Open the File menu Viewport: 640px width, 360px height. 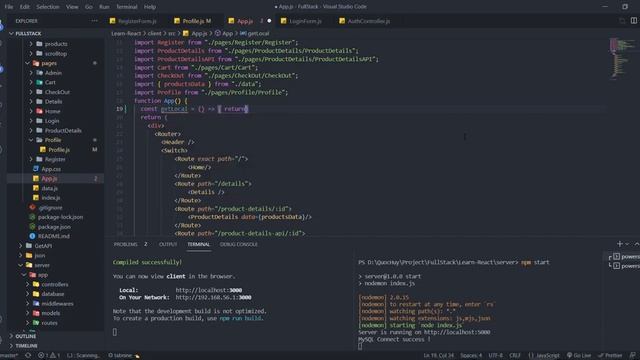point(9,7)
